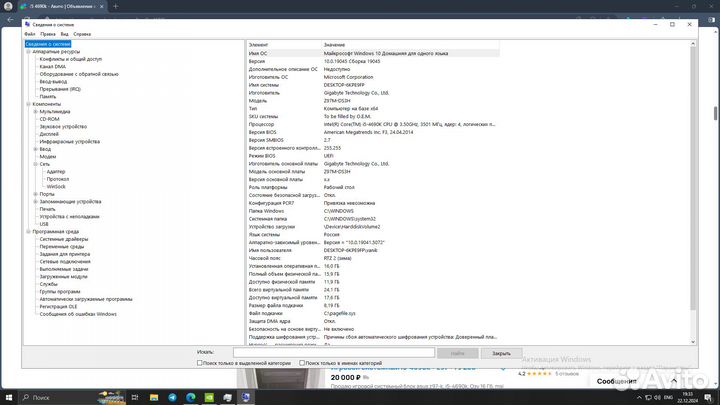Switch to the Avito browser tab
720x405 pixels.
click(x=62, y=6)
